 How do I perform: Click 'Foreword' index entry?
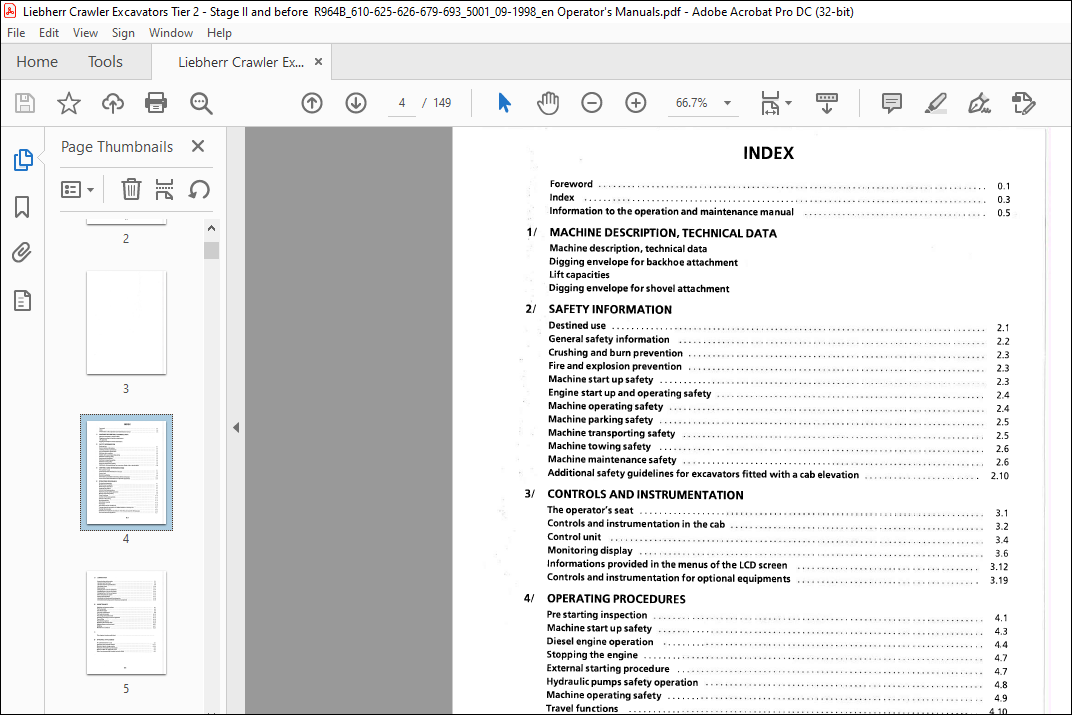(571, 184)
